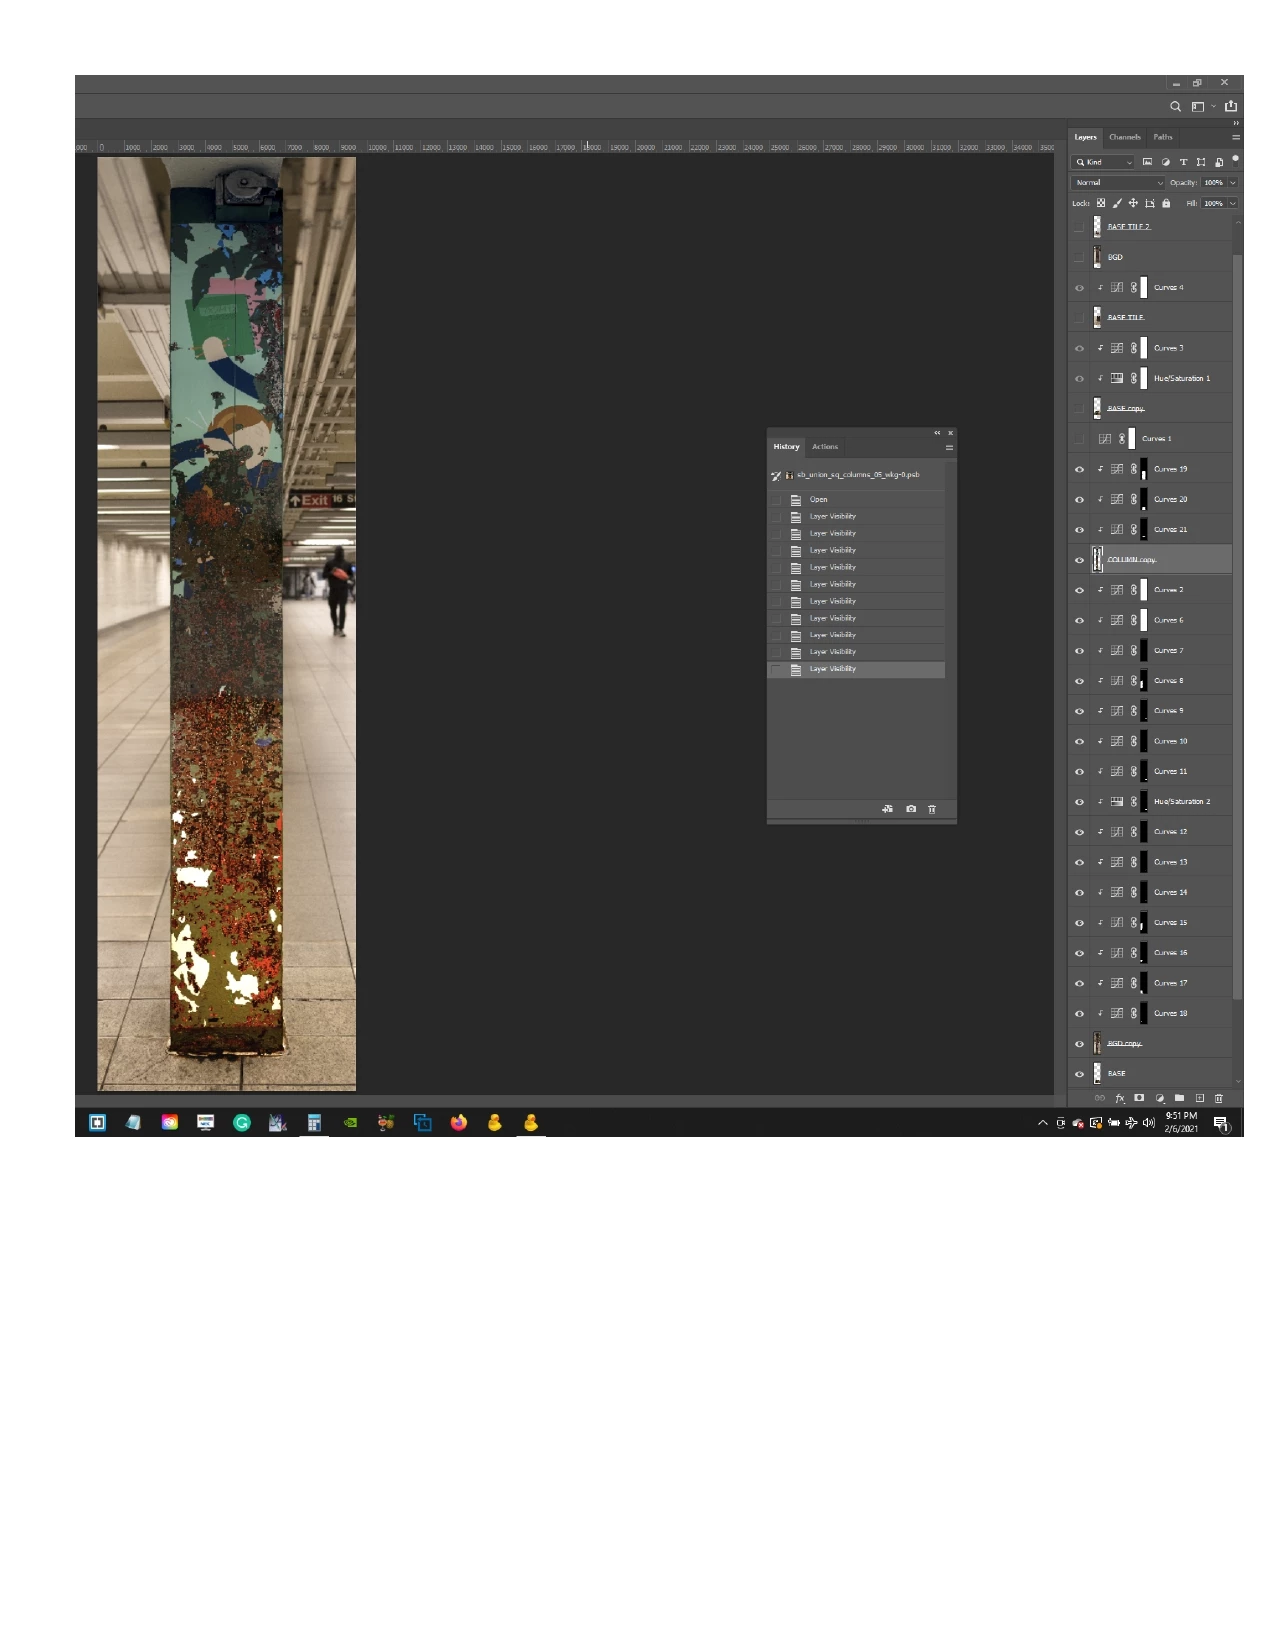Hide the Hue/Saturation 1 layer
This screenshot has height=1650, width=1275.
coord(1079,379)
